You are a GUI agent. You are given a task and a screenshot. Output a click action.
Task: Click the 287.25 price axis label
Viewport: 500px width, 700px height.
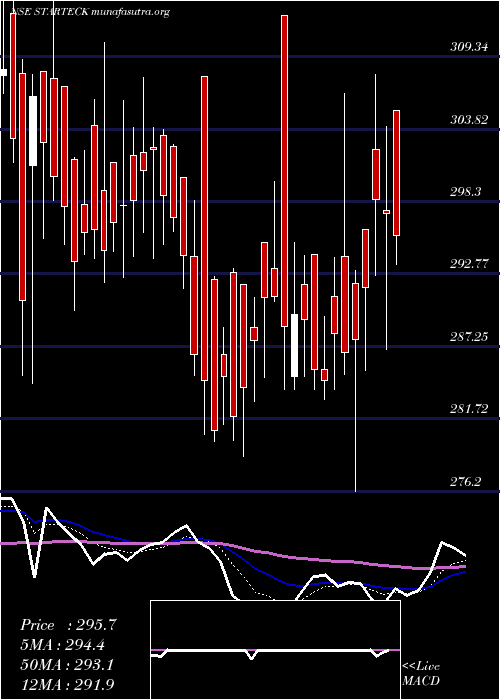[x=469, y=337]
